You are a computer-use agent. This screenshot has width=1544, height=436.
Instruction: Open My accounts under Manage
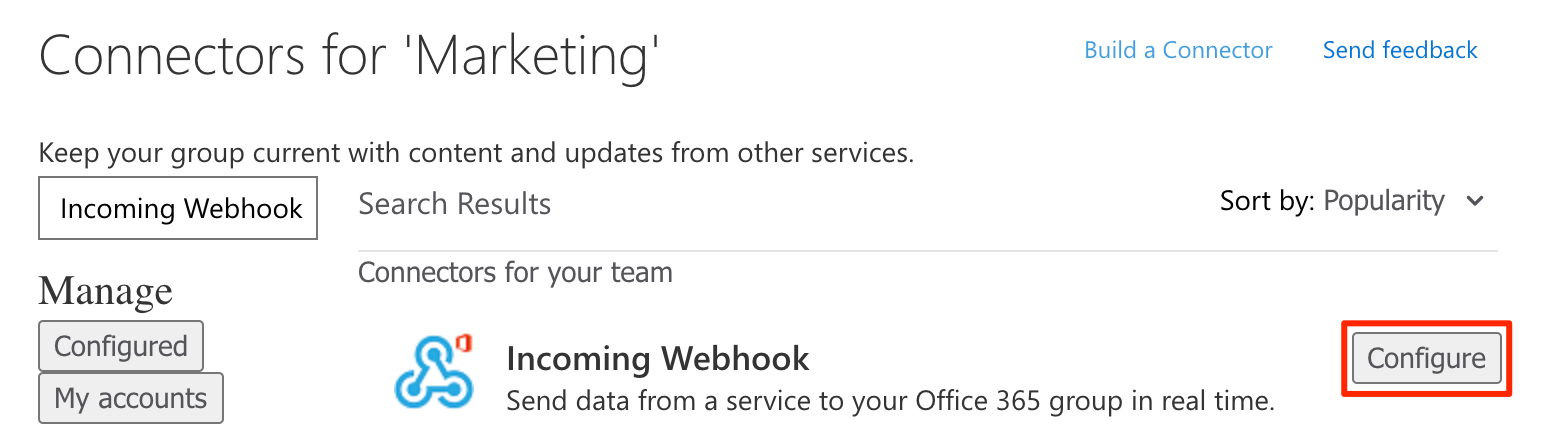(x=131, y=398)
